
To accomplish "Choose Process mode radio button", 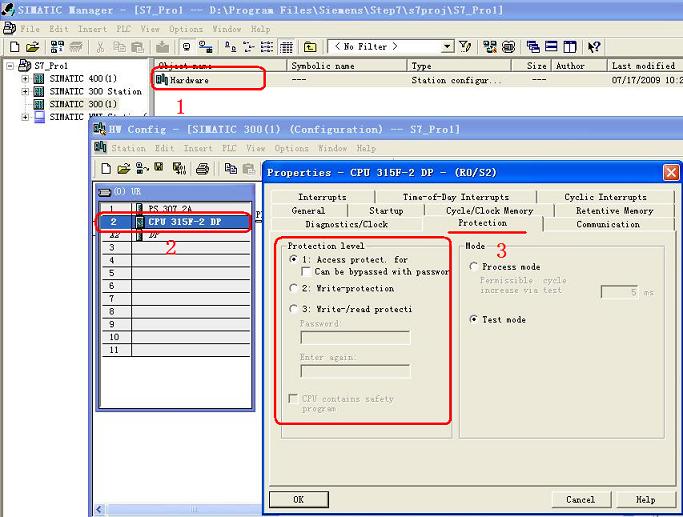I will point(473,267).
